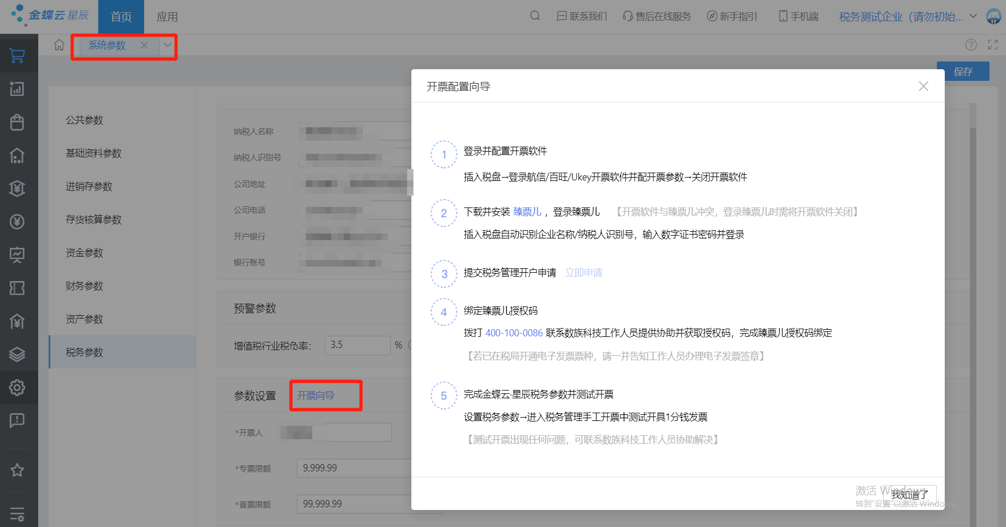This screenshot has height=527, width=1006.
Task: Select 资产参数 in the parameter list
Action: (123, 319)
